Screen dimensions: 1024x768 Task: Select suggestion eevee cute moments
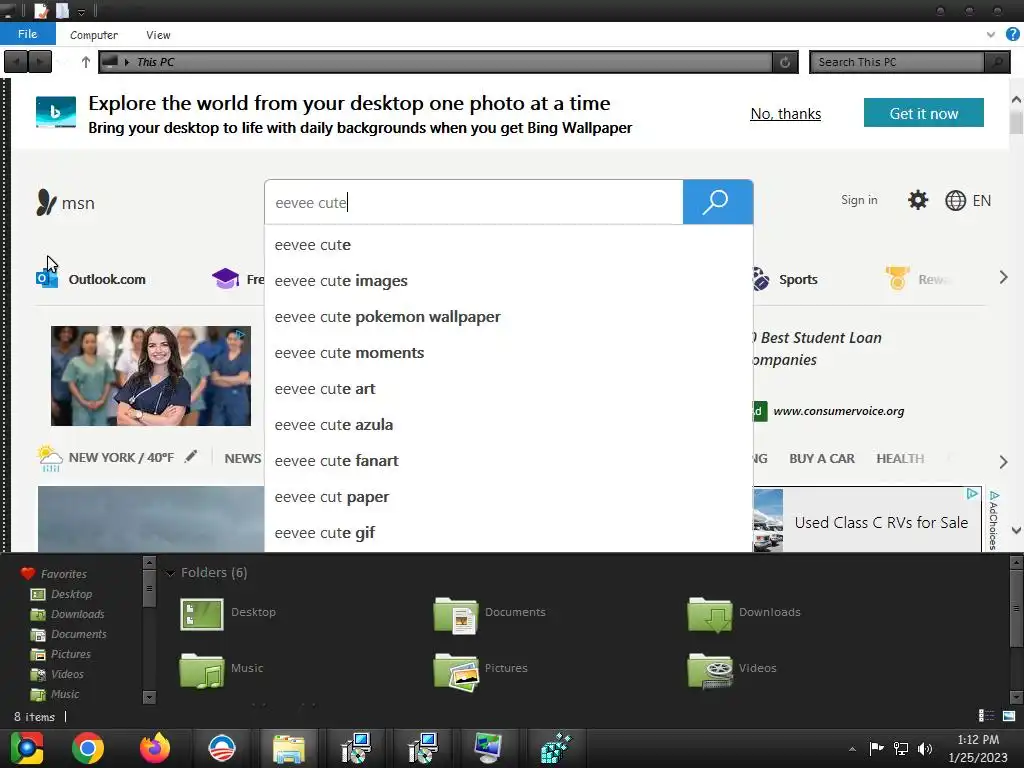click(x=509, y=353)
